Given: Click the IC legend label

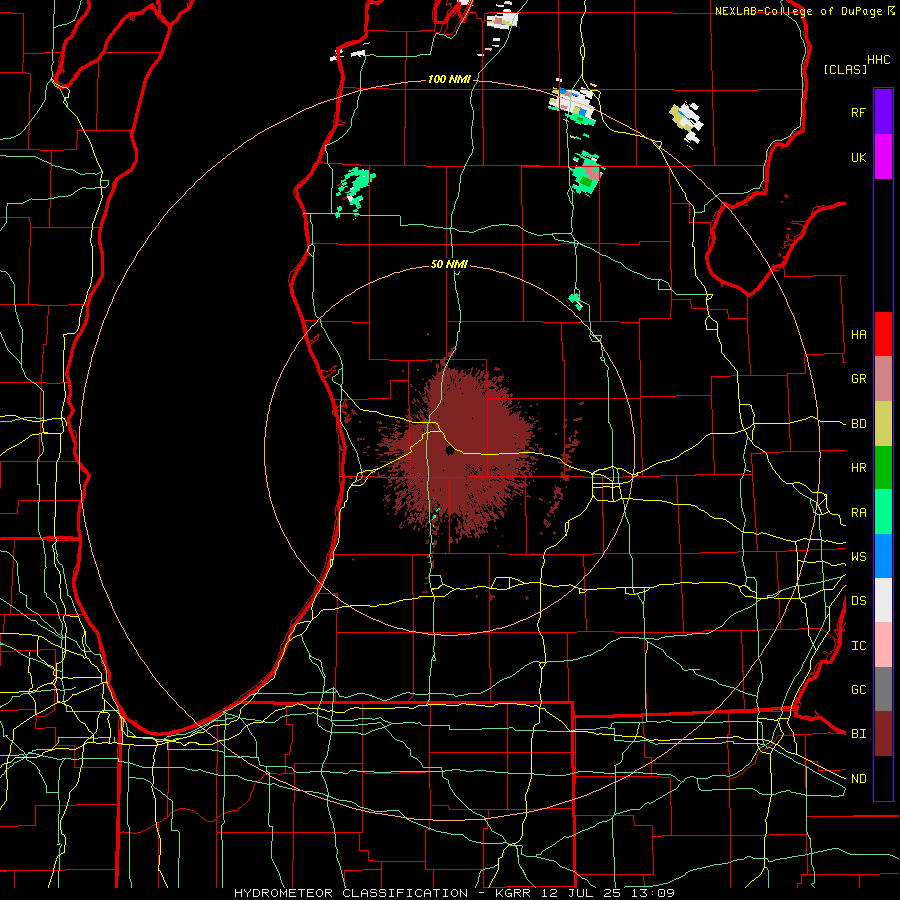Looking at the screenshot, I should click(x=858, y=646).
